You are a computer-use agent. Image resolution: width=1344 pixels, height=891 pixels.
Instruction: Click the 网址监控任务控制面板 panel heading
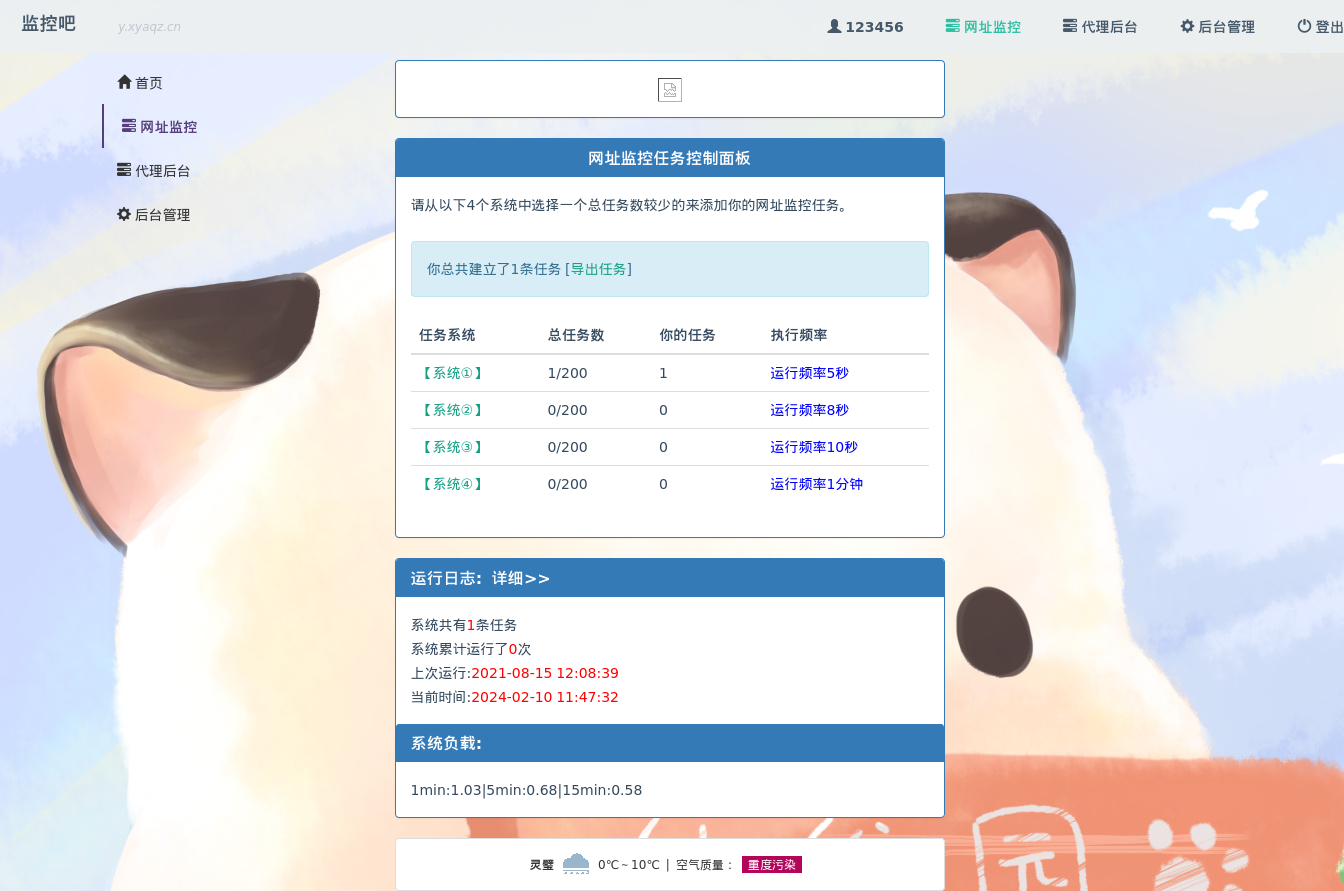(x=669, y=158)
